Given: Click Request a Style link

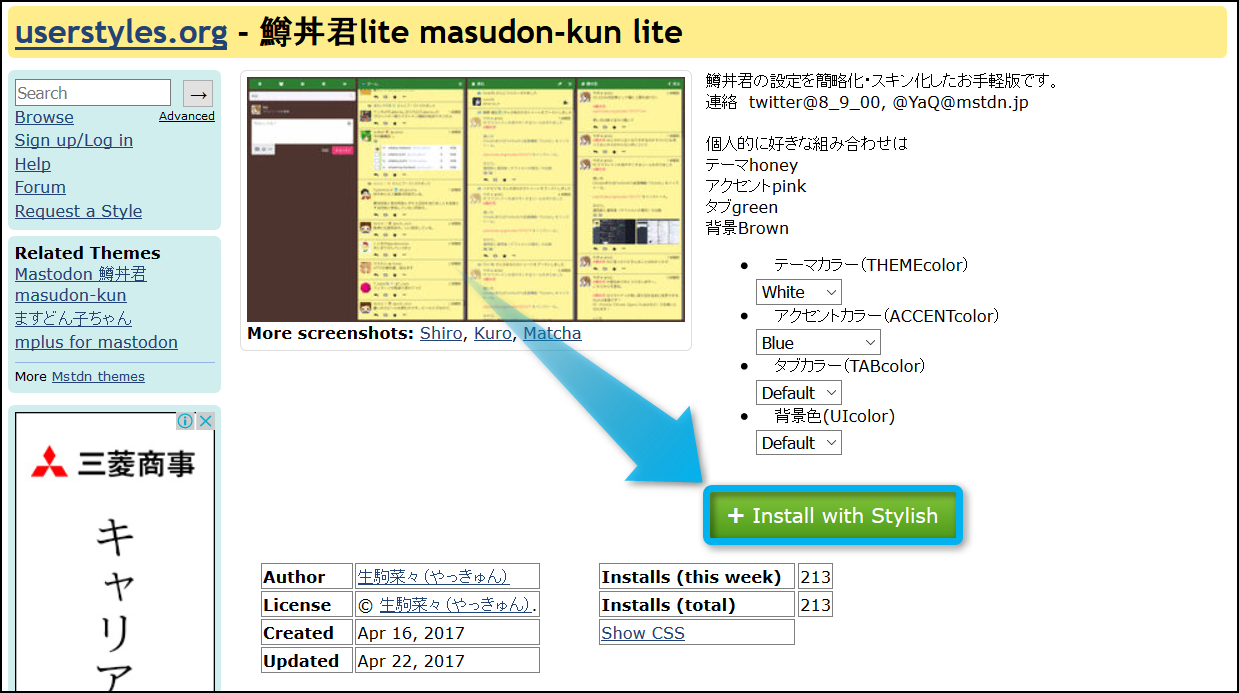Looking at the screenshot, I should point(78,211).
